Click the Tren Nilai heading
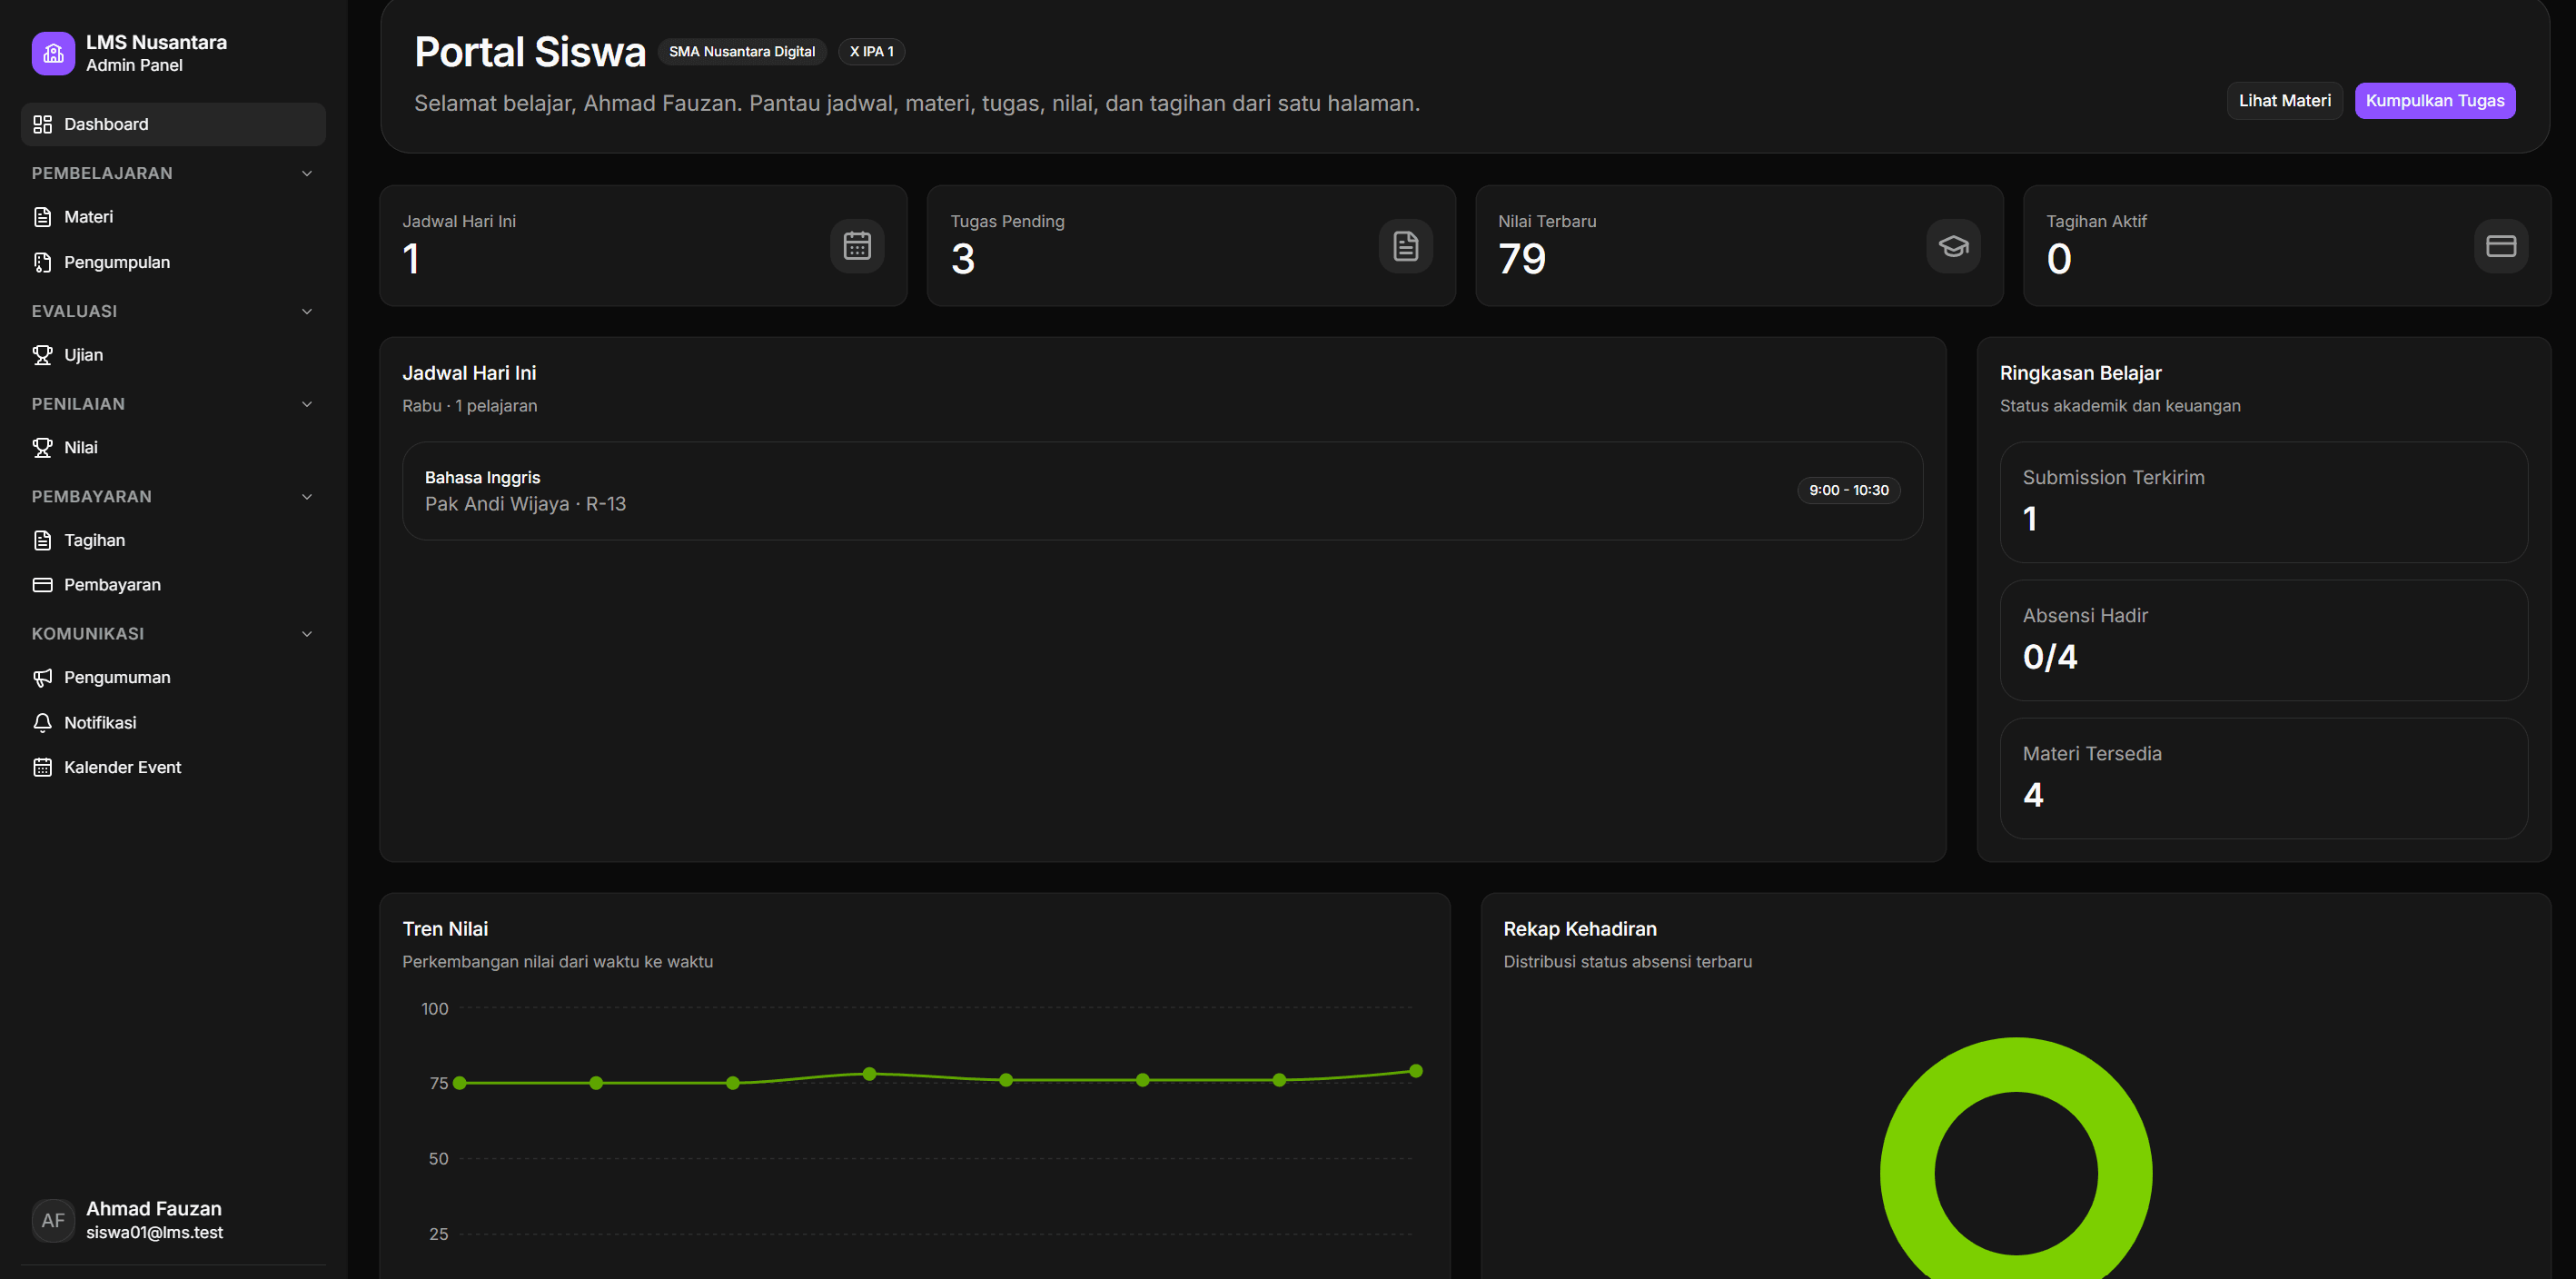The height and width of the screenshot is (1279, 2576). click(445, 929)
